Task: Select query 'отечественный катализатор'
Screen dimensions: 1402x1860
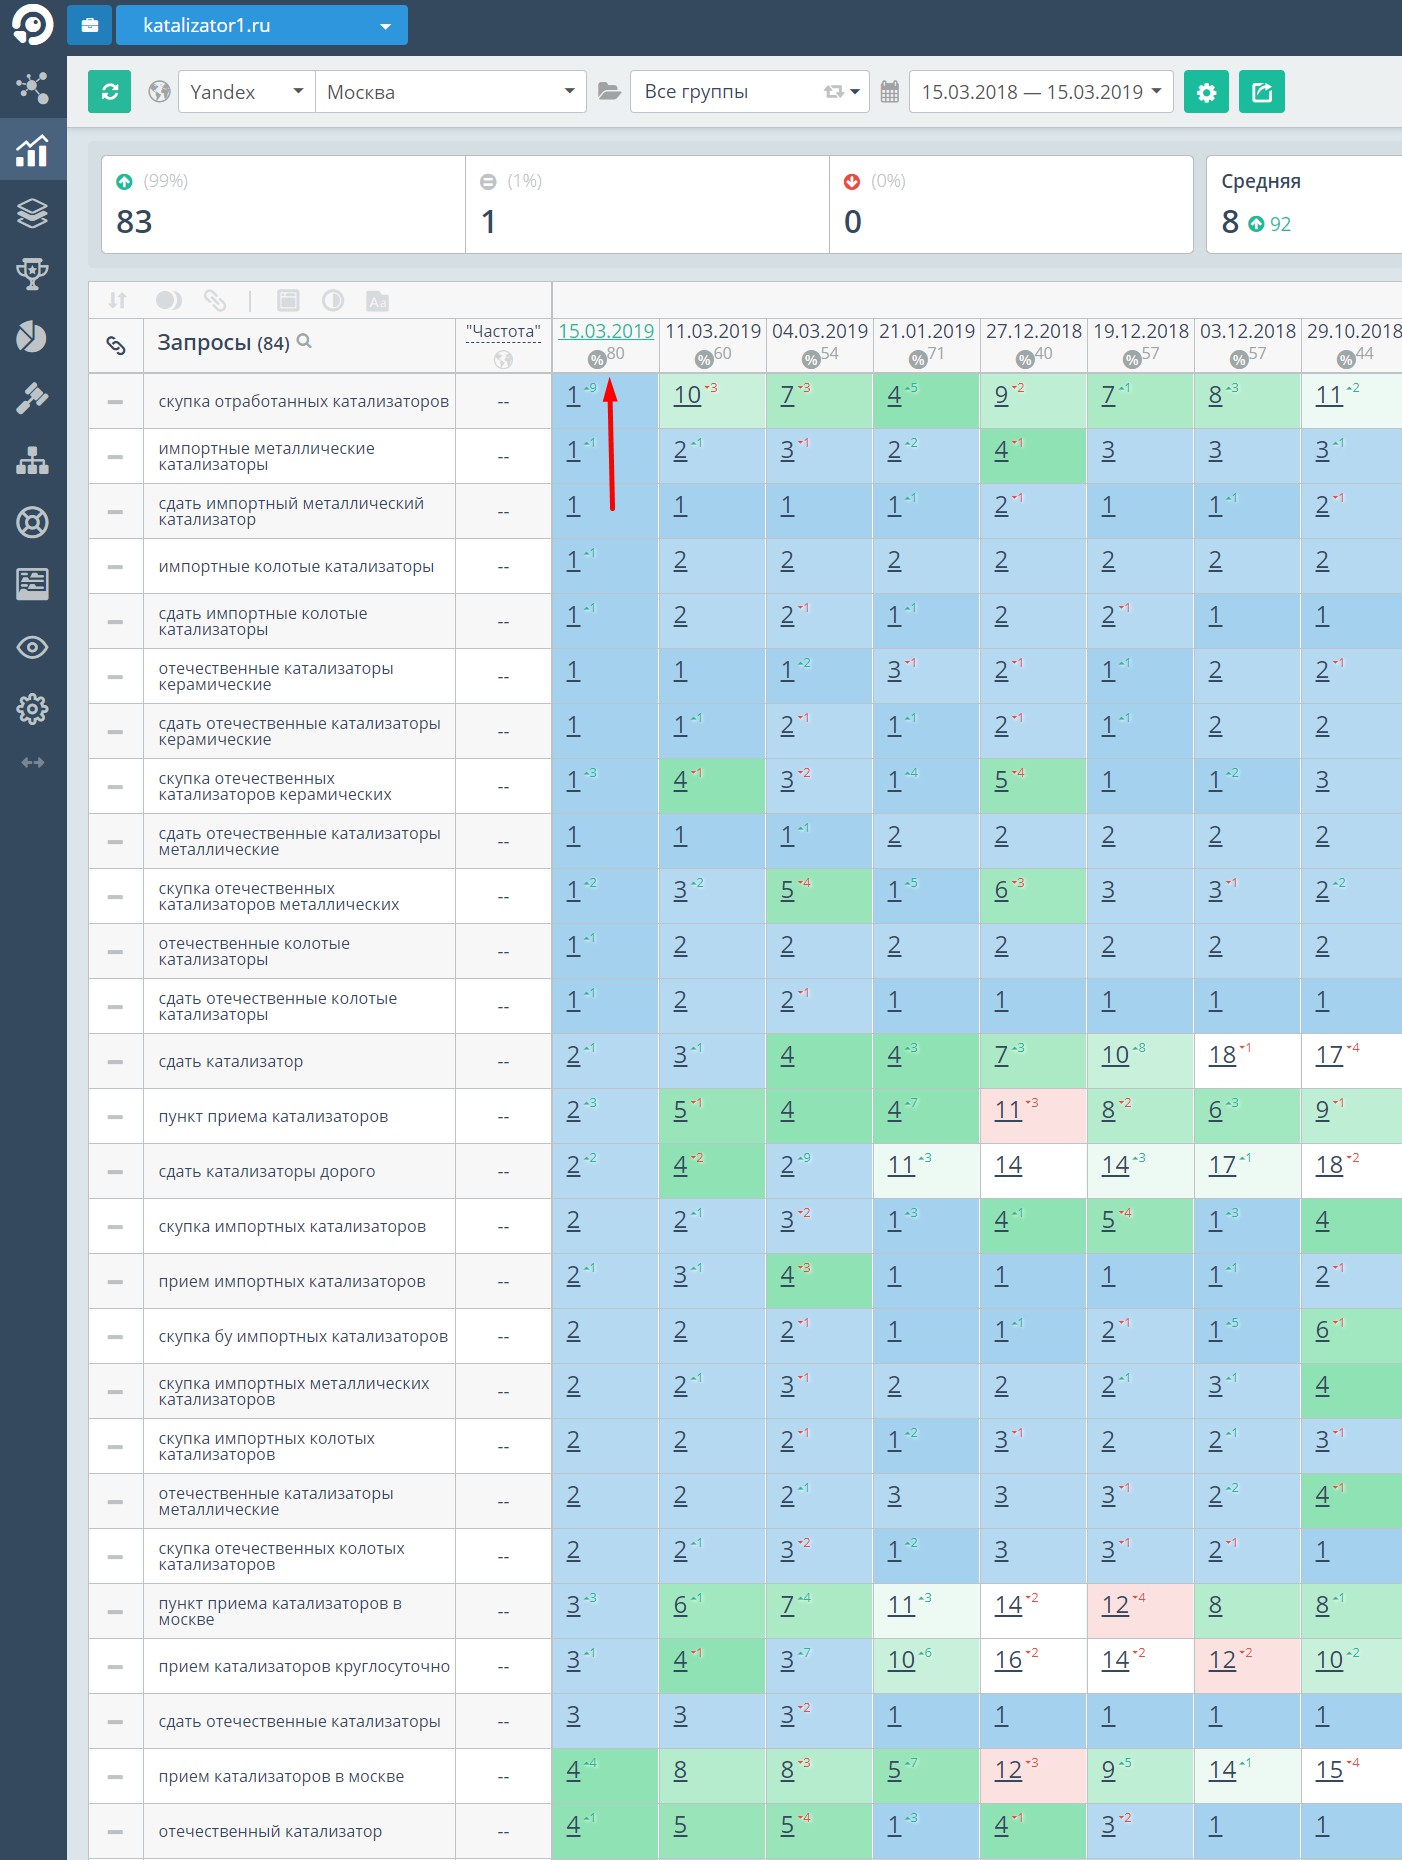Action: point(270,1832)
